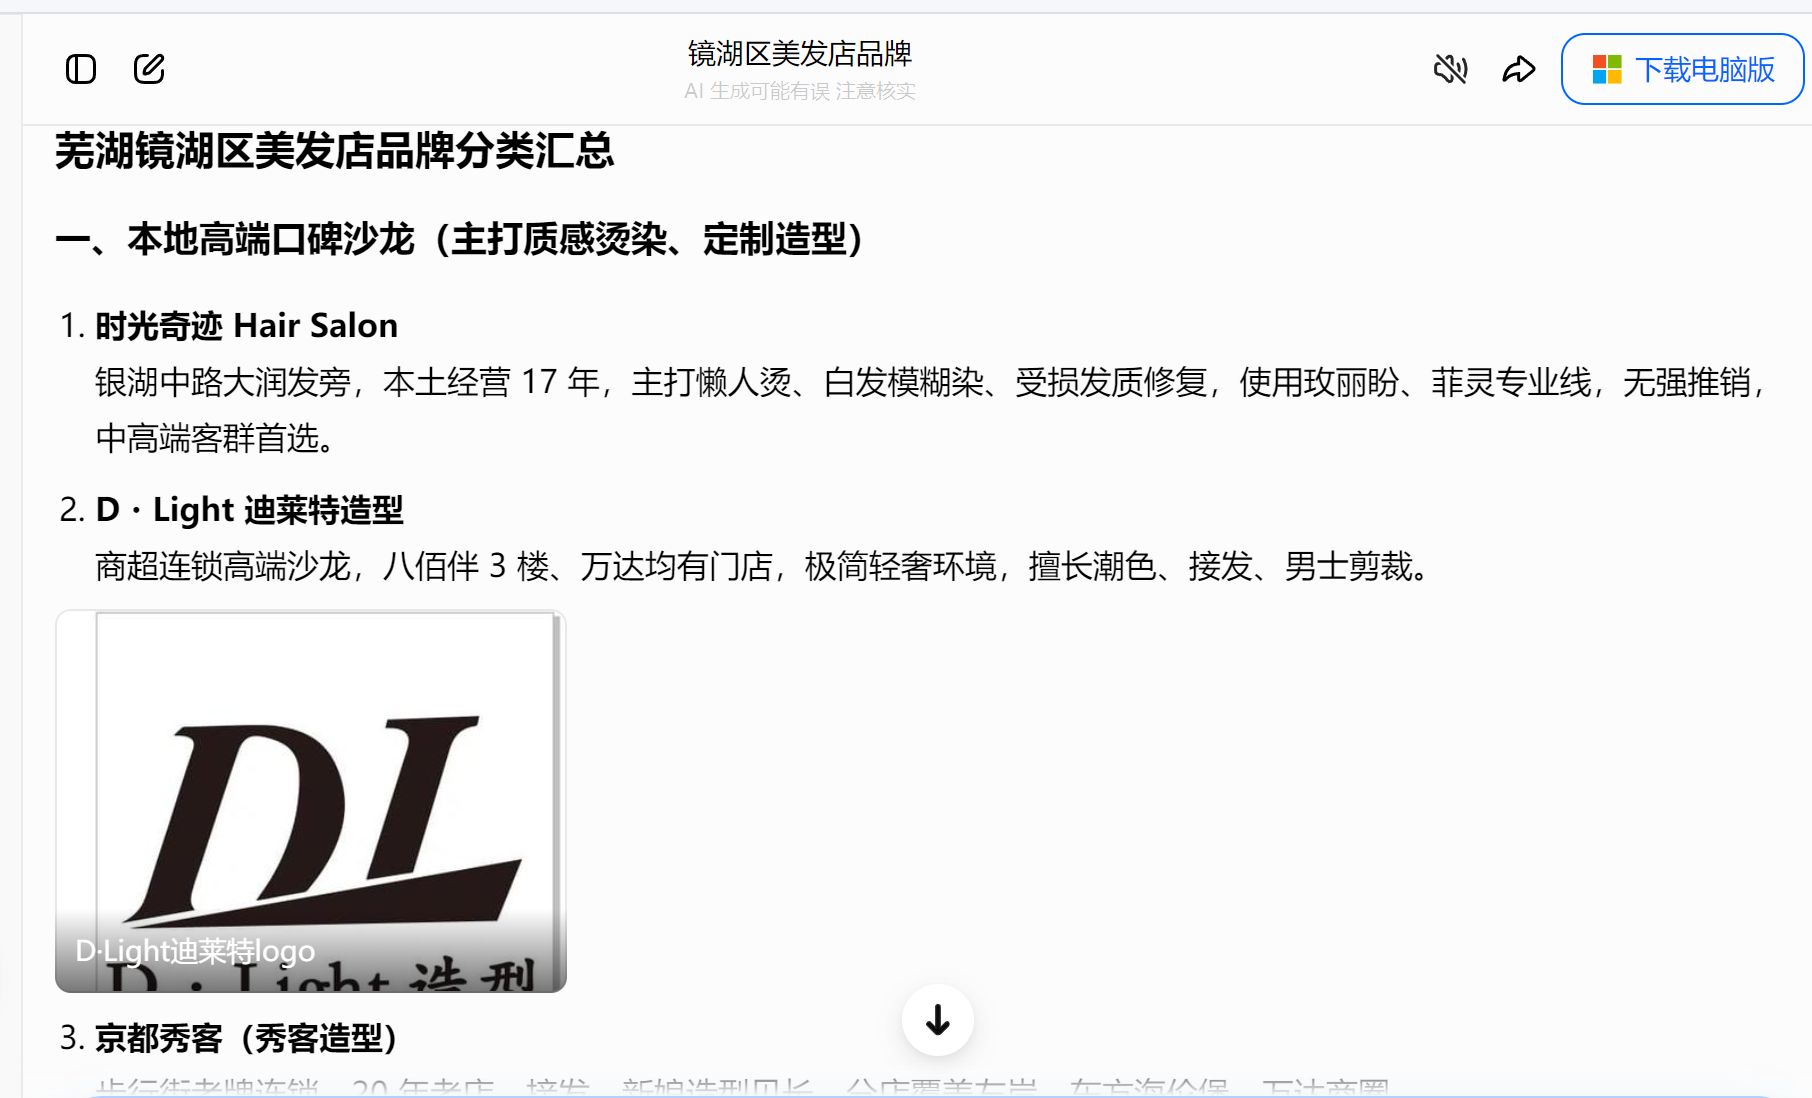The width and height of the screenshot is (1812, 1098).
Task: Click 时光奇迹 Hair Salon item title
Action: pos(246,326)
